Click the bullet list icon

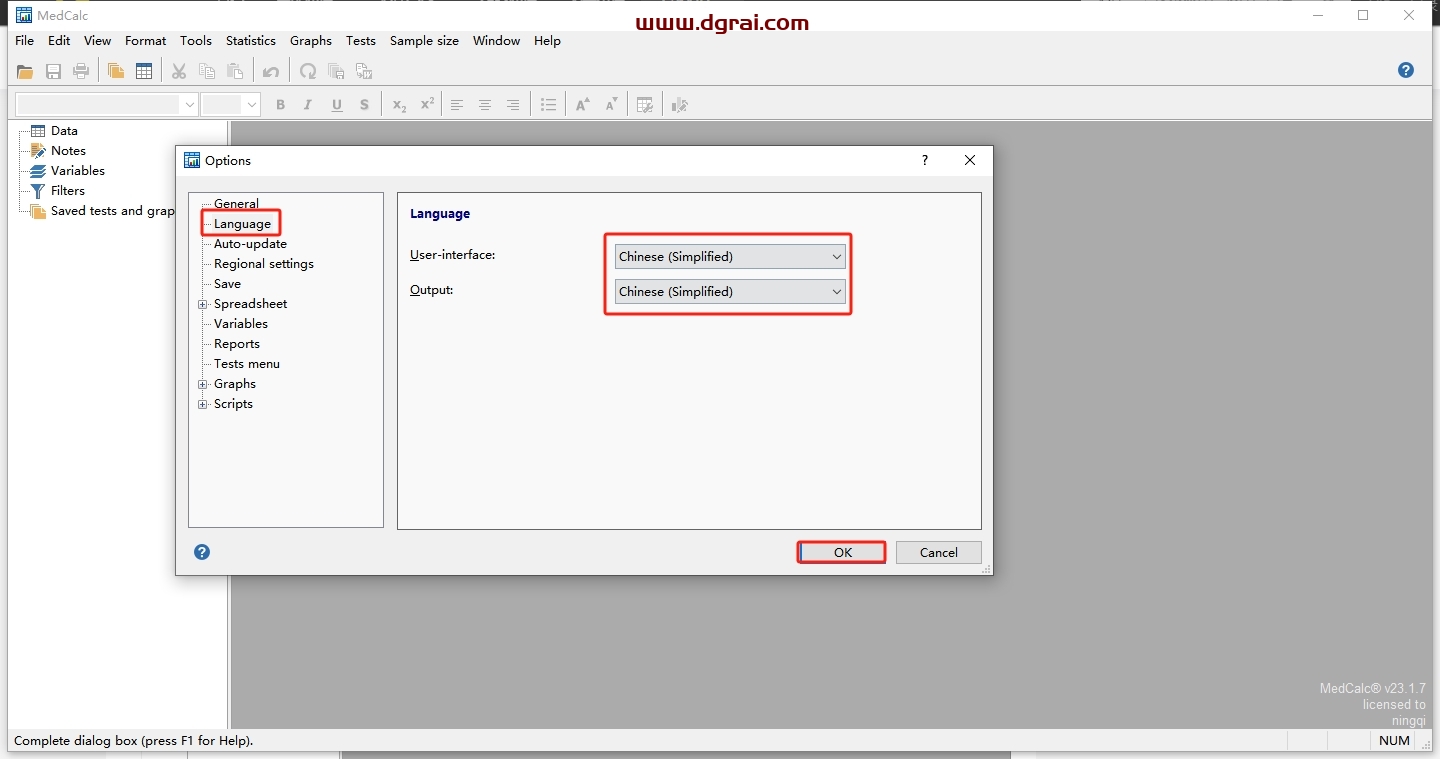tap(548, 105)
